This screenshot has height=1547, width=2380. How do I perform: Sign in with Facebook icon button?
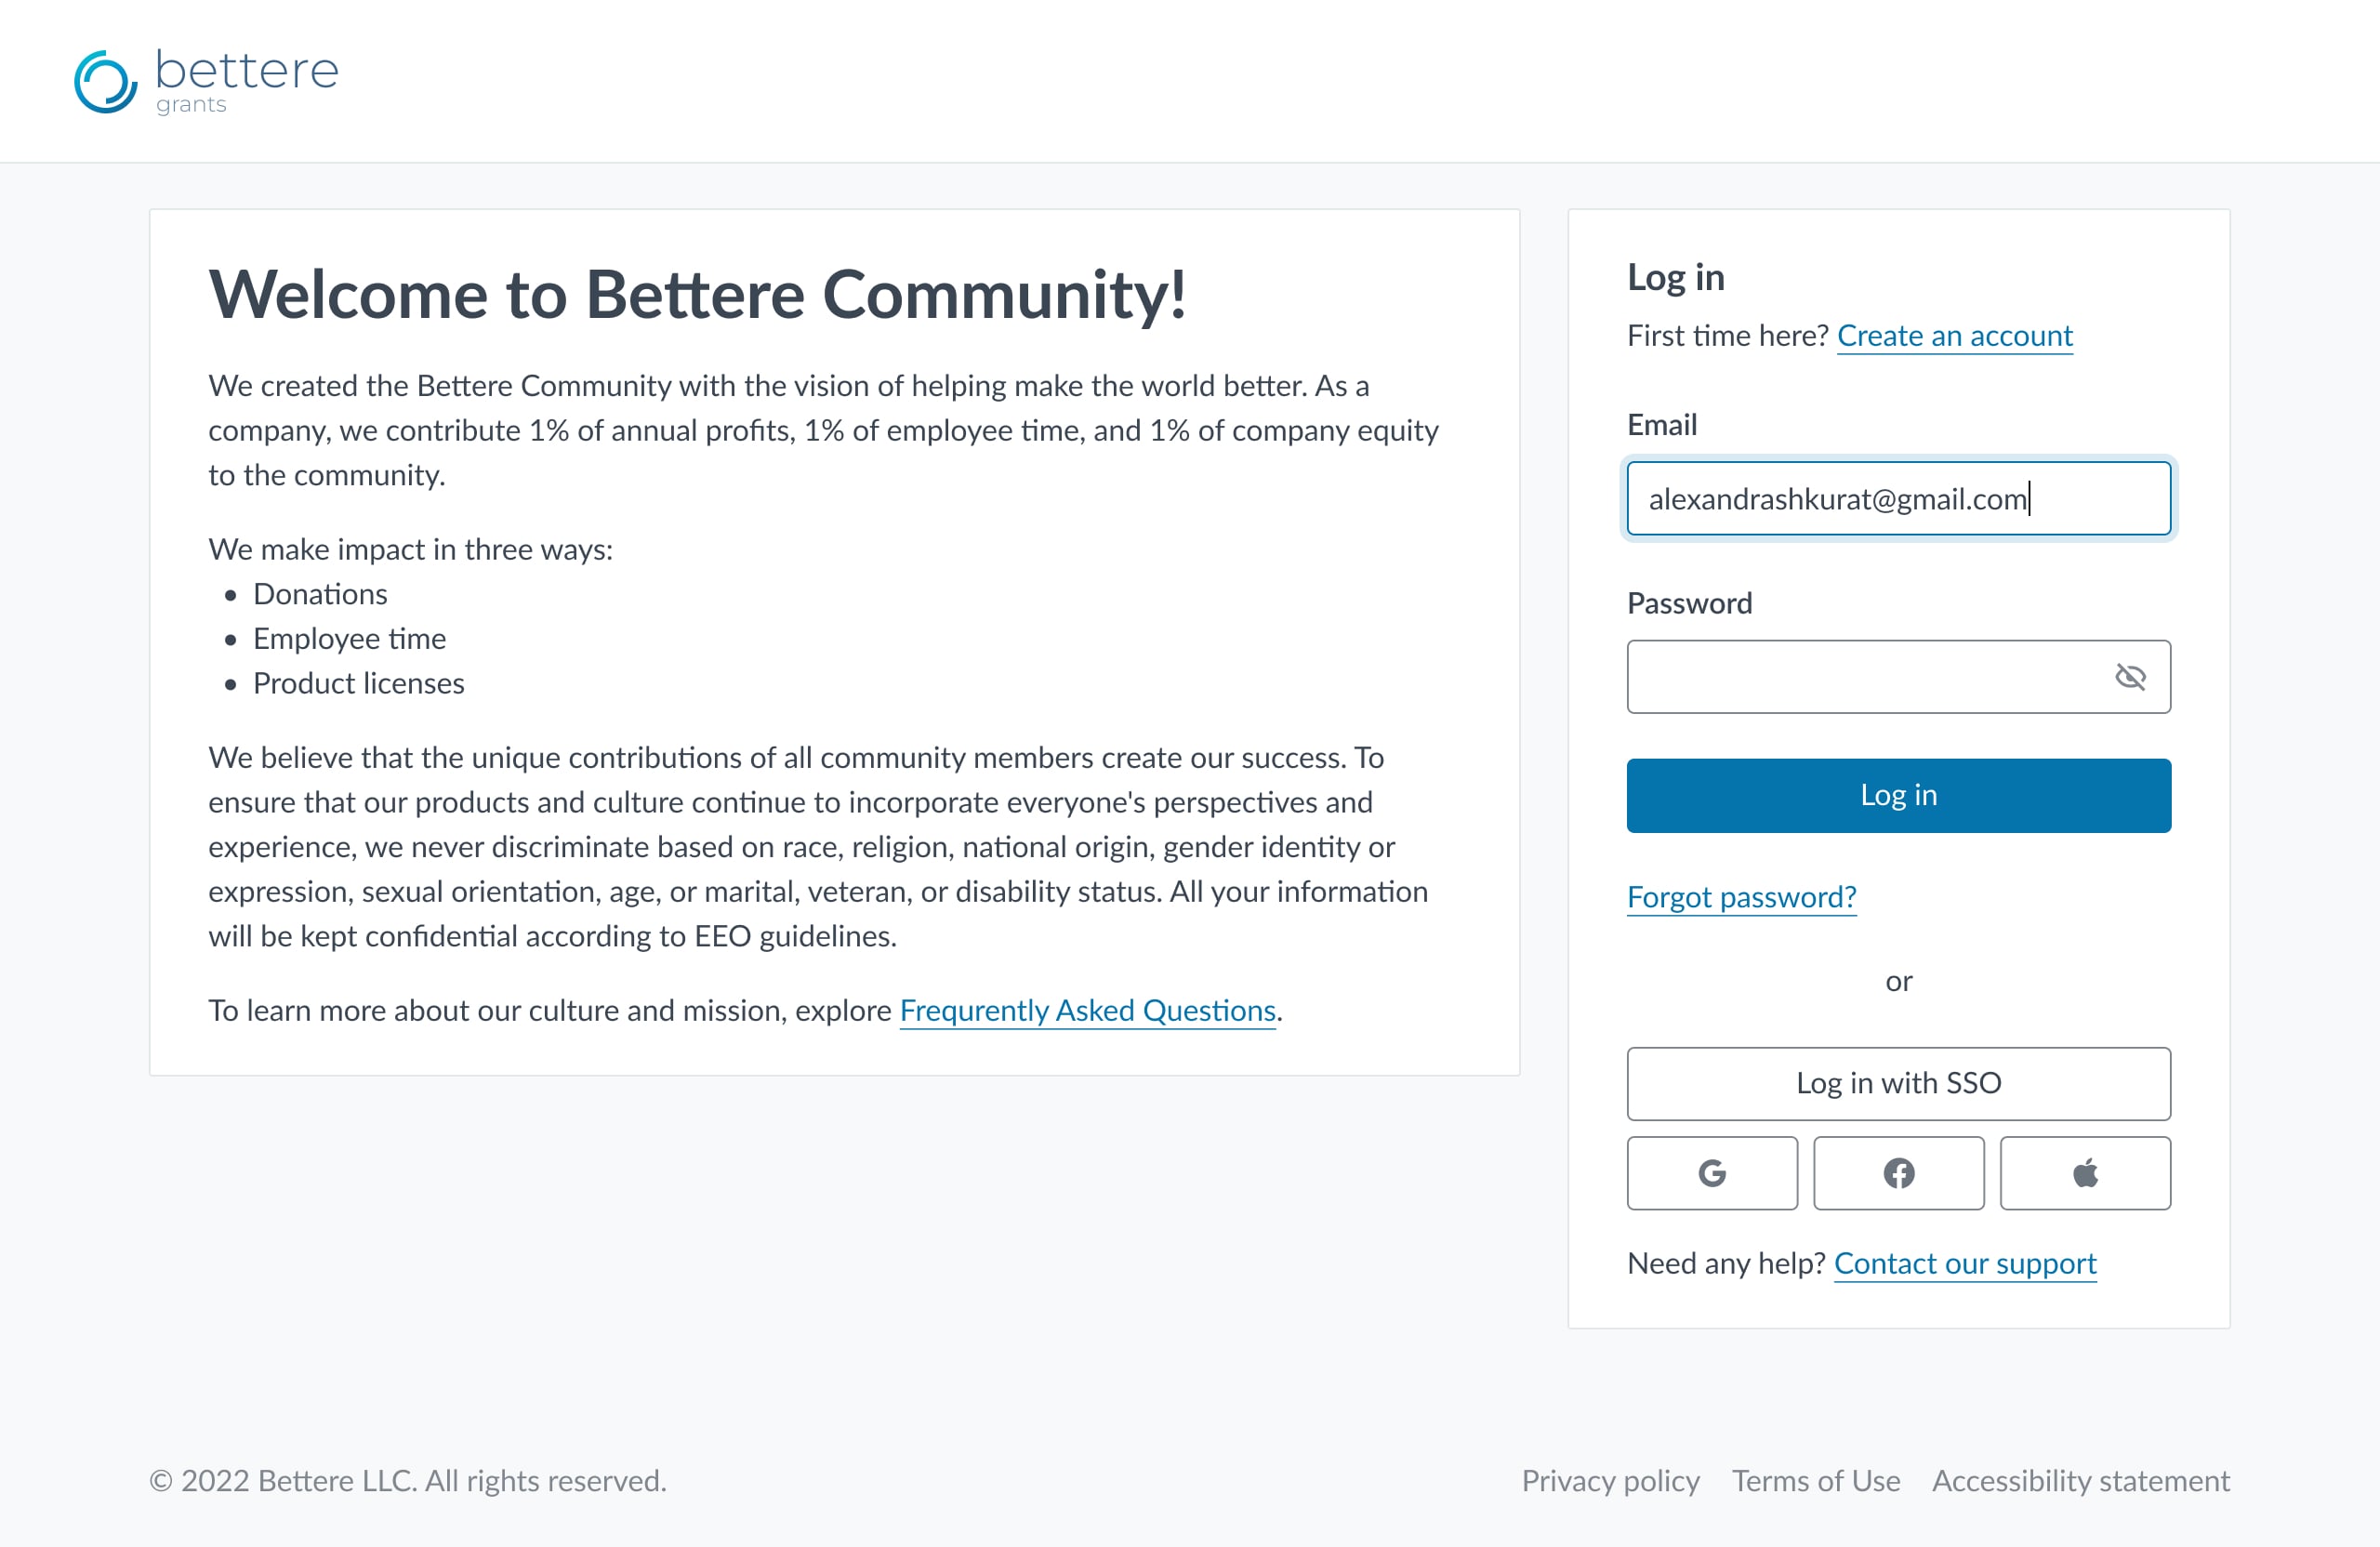point(1898,1173)
